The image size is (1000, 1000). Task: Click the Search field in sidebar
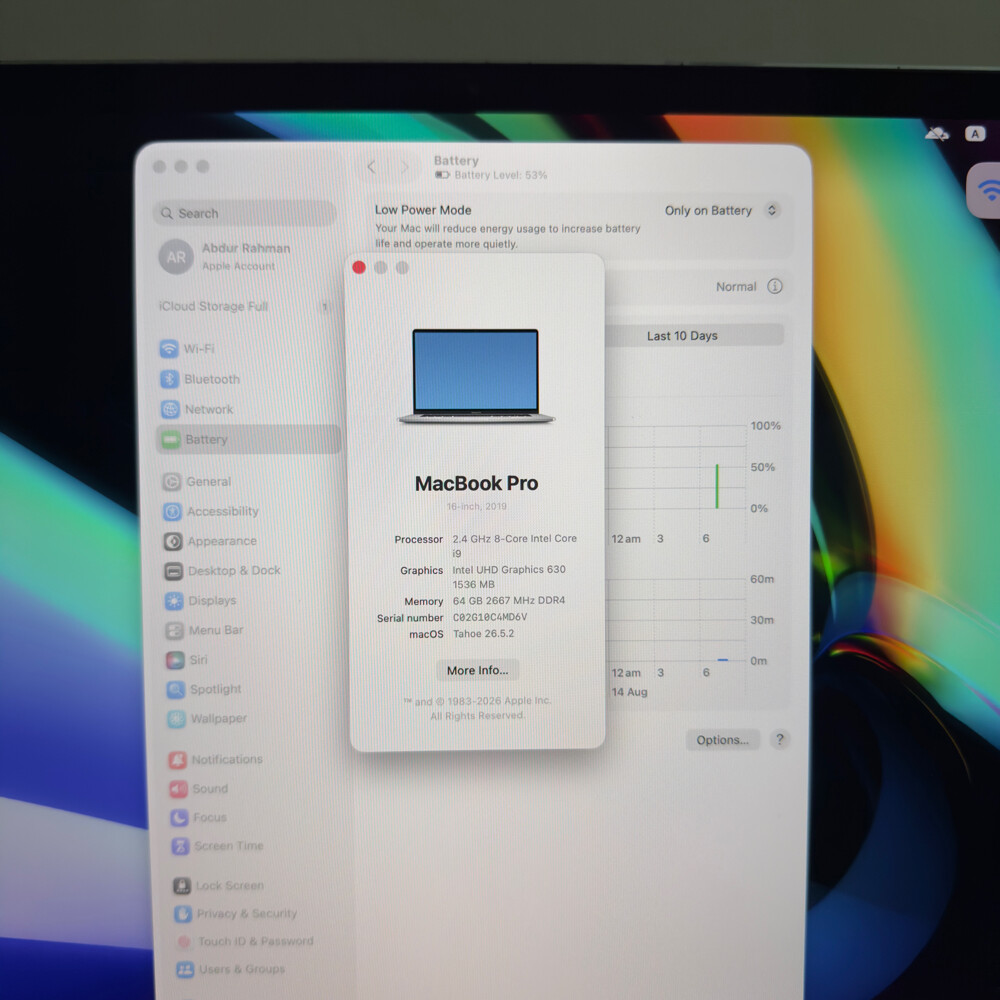244,213
